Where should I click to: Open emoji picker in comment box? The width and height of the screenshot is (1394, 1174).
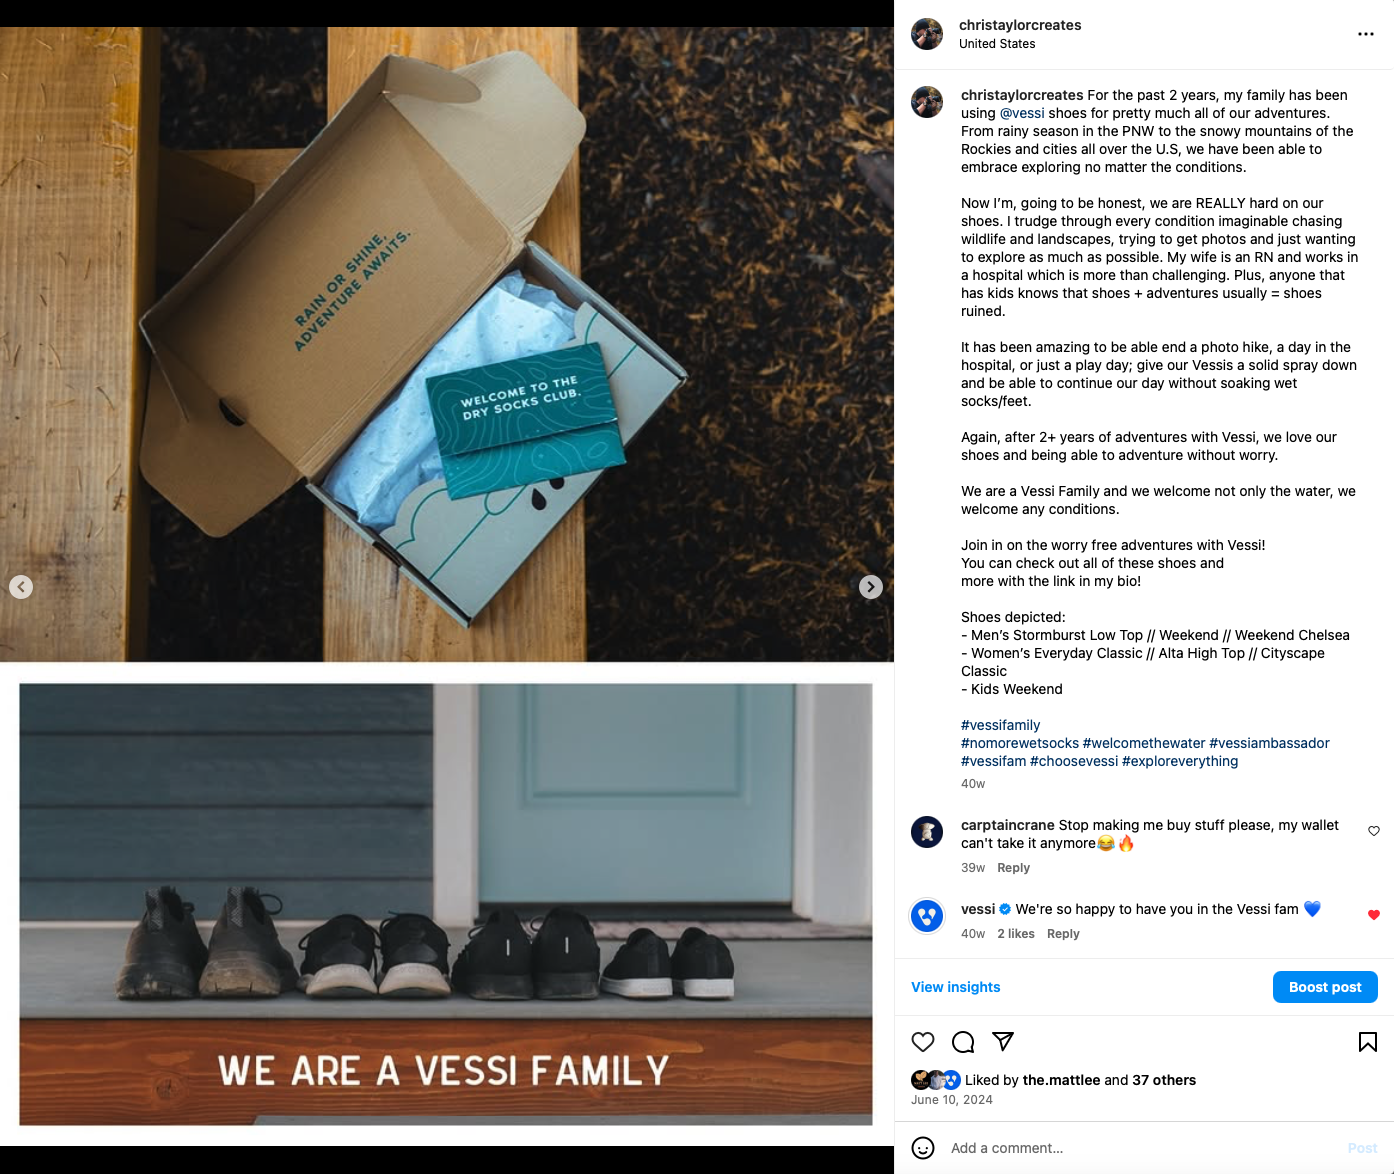(923, 1148)
